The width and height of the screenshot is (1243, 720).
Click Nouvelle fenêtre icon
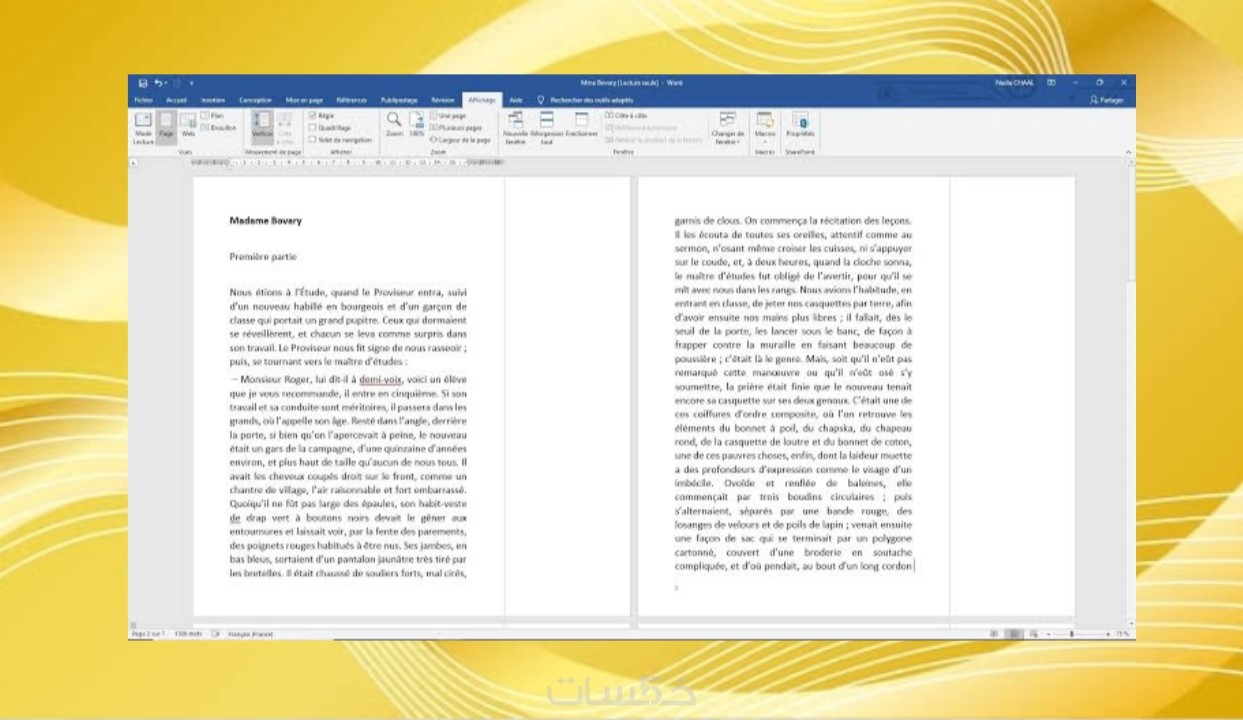coord(515,128)
